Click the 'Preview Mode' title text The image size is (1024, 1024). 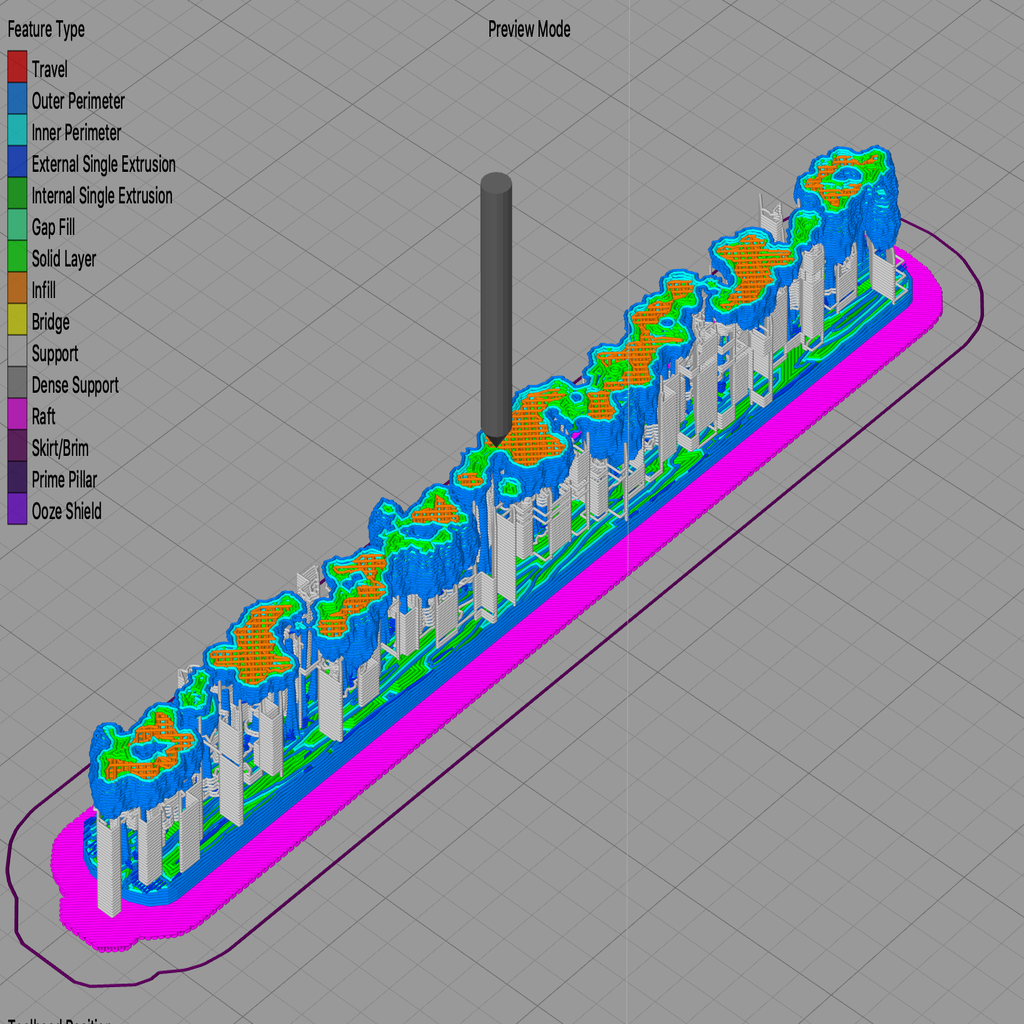(x=529, y=29)
